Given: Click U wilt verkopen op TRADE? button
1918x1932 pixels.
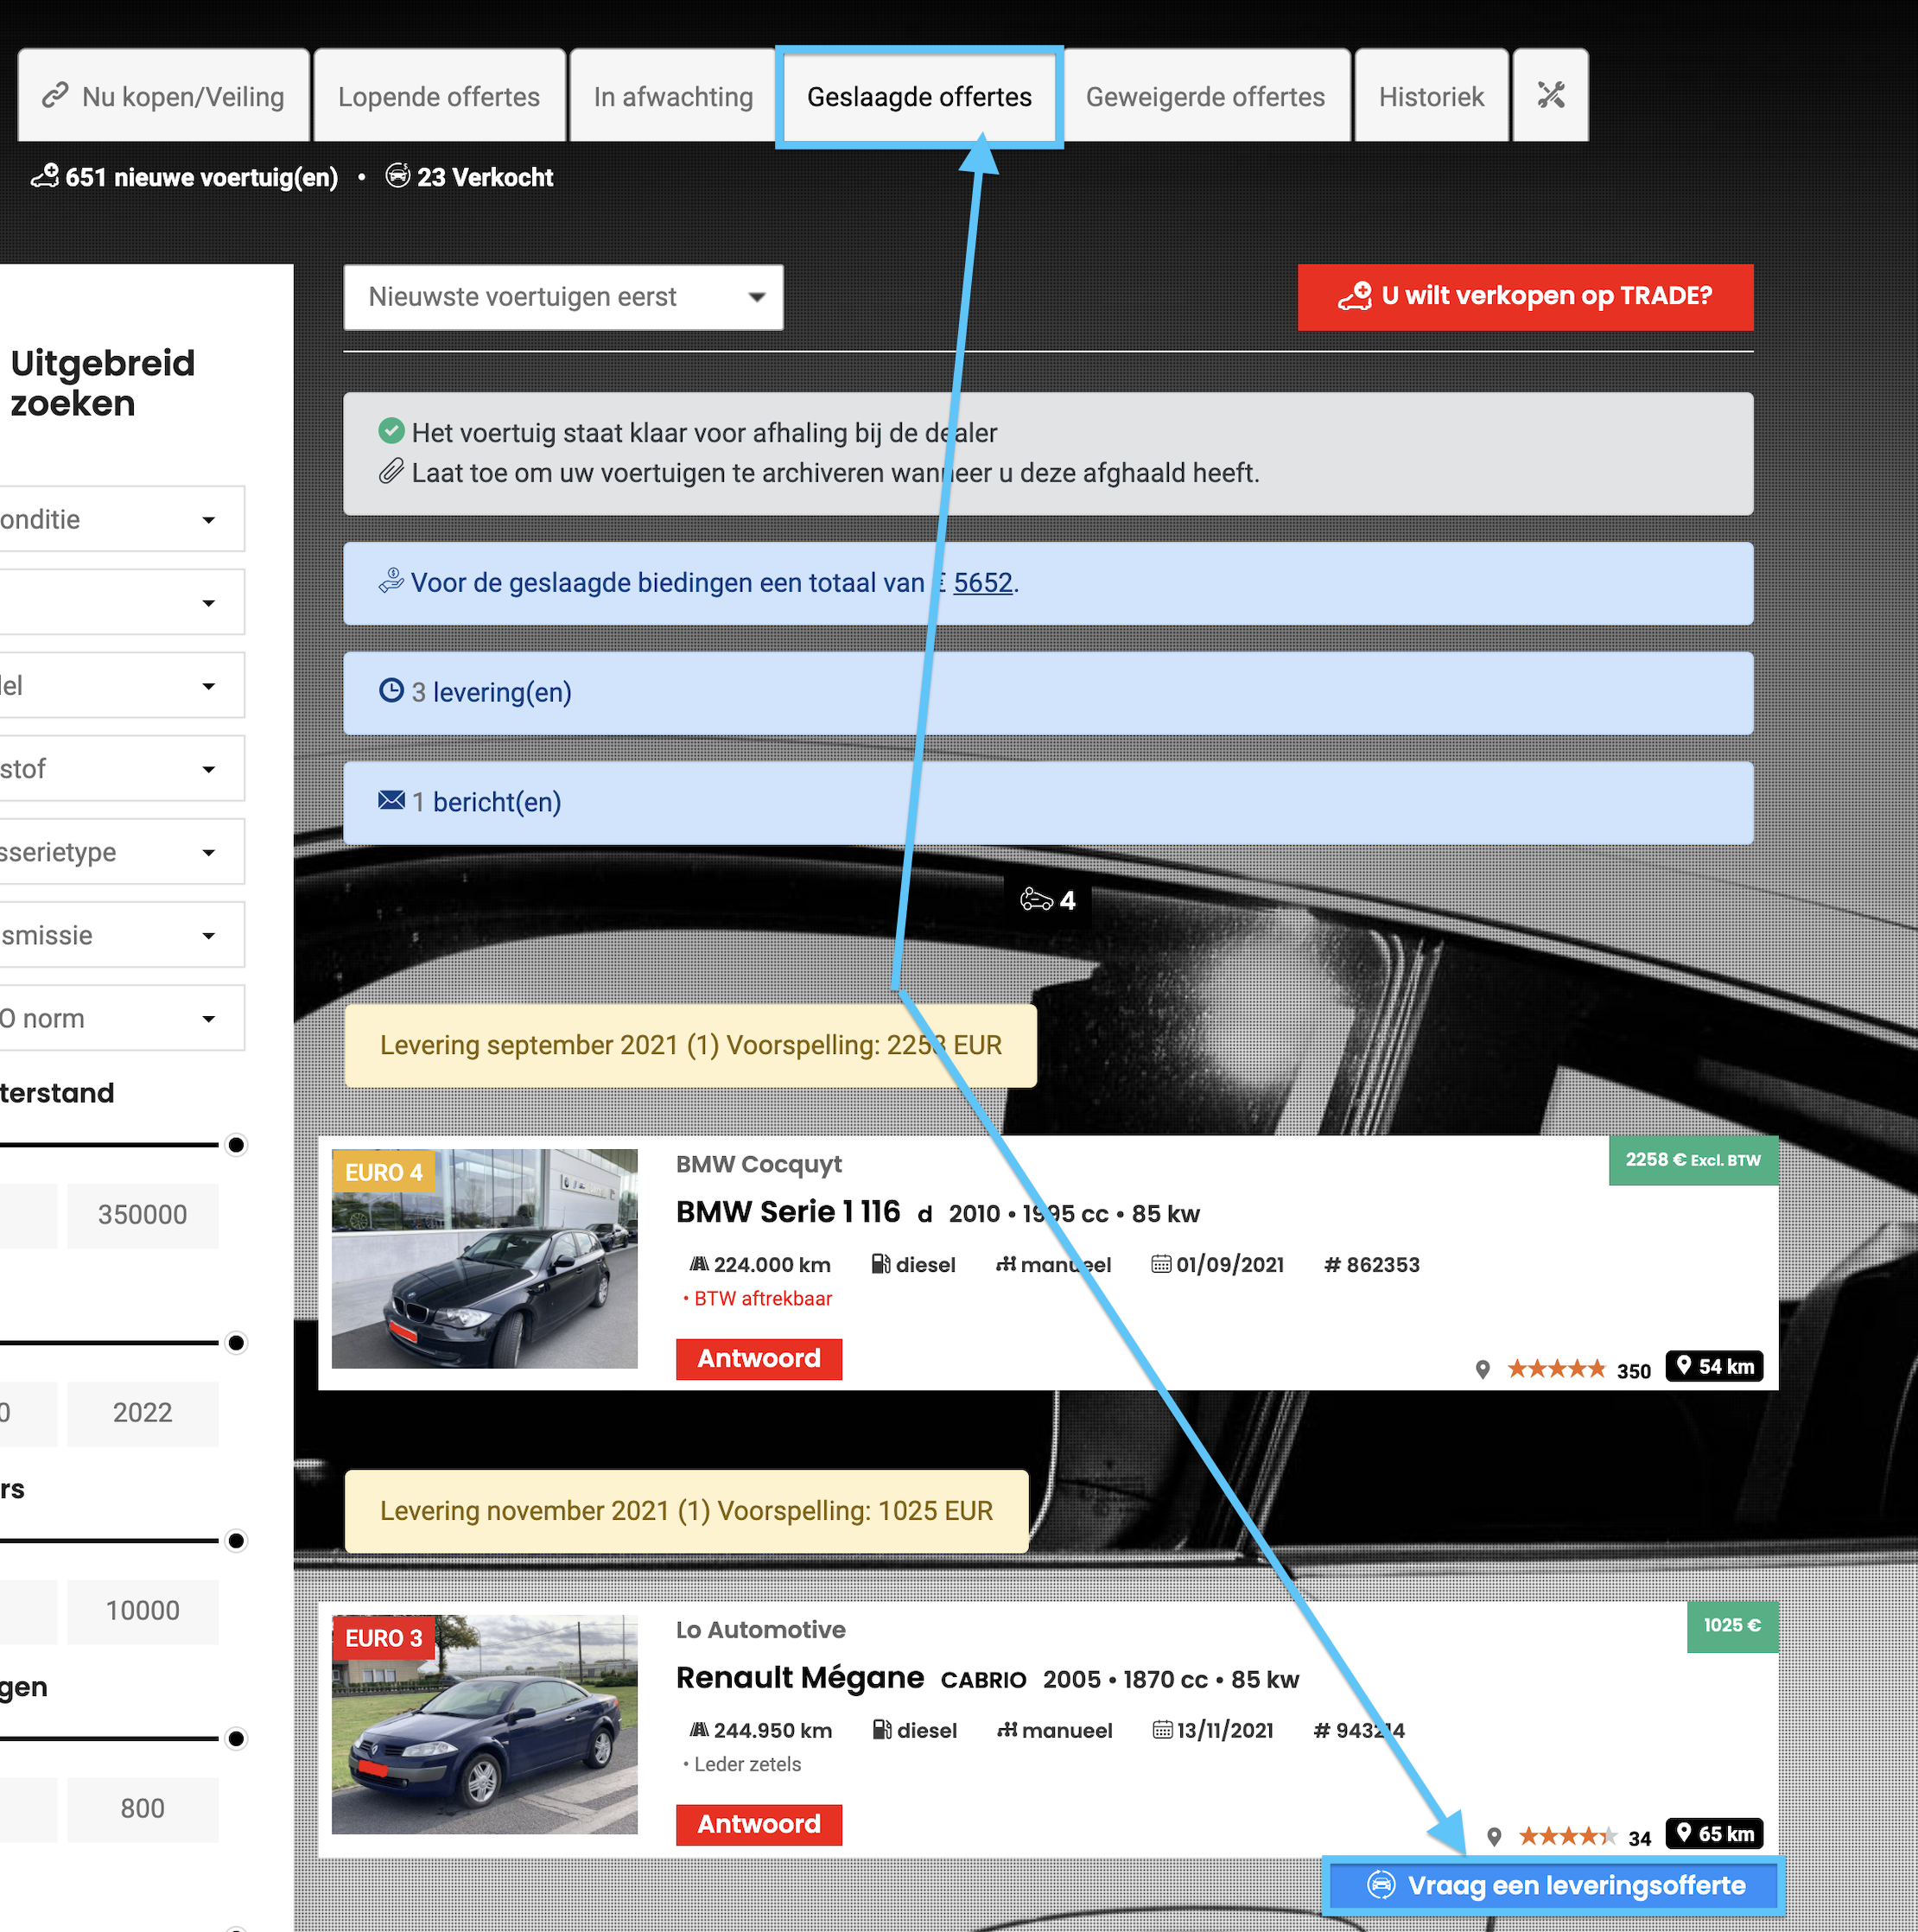Looking at the screenshot, I should coord(1525,297).
